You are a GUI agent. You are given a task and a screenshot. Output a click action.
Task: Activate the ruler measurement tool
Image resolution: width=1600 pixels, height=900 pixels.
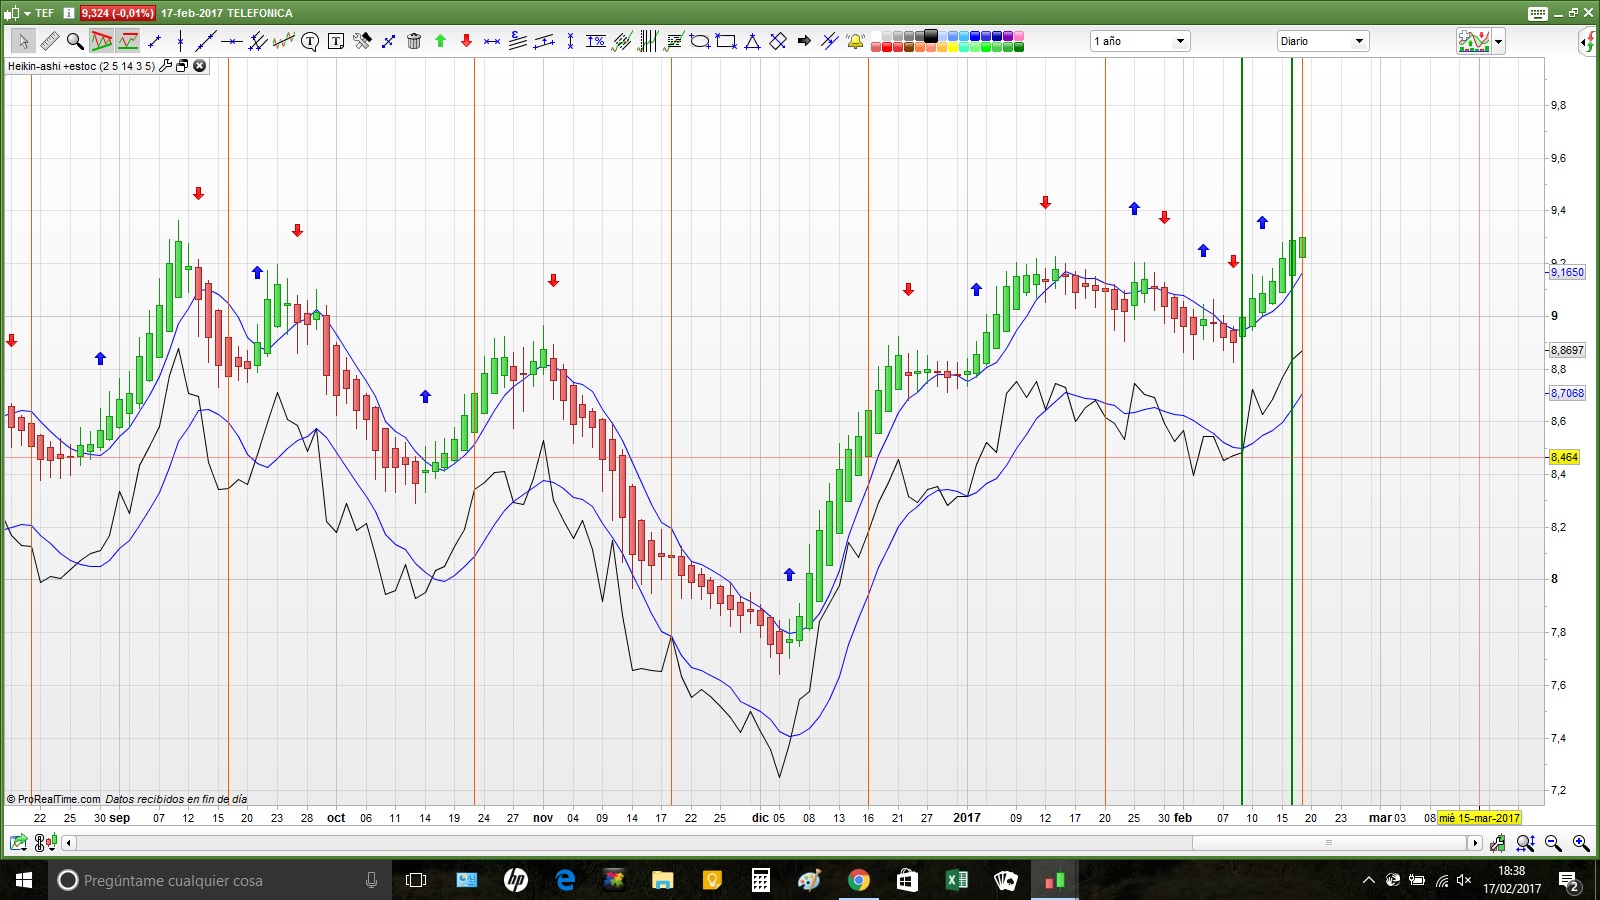(x=49, y=41)
